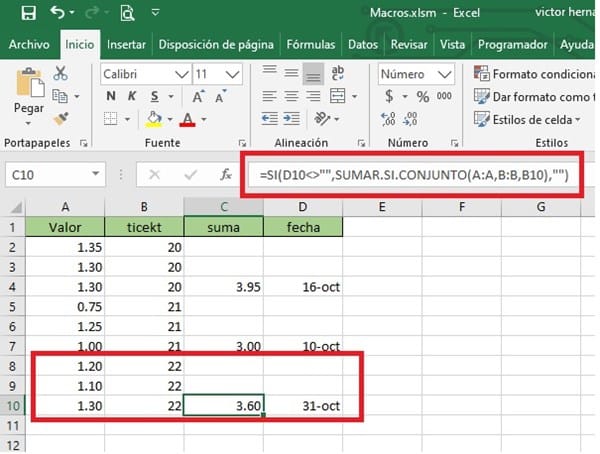Apply thousands separator 000 style
The image size is (600, 454).
pos(444,96)
